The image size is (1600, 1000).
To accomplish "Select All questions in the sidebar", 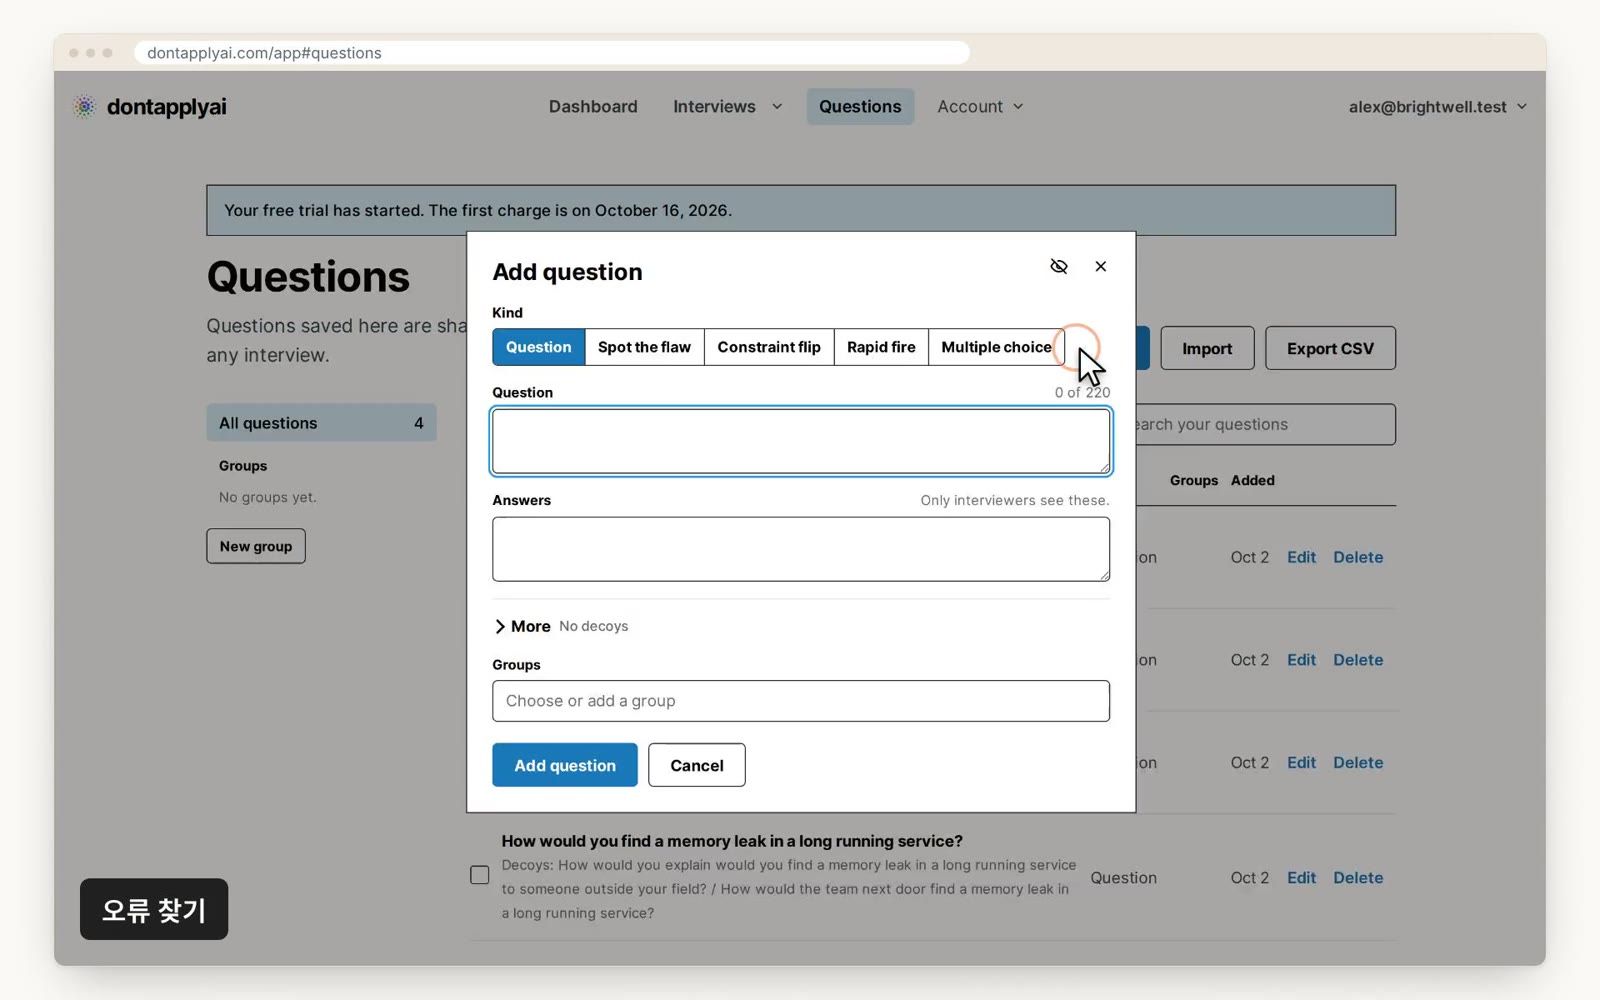I will click(321, 423).
